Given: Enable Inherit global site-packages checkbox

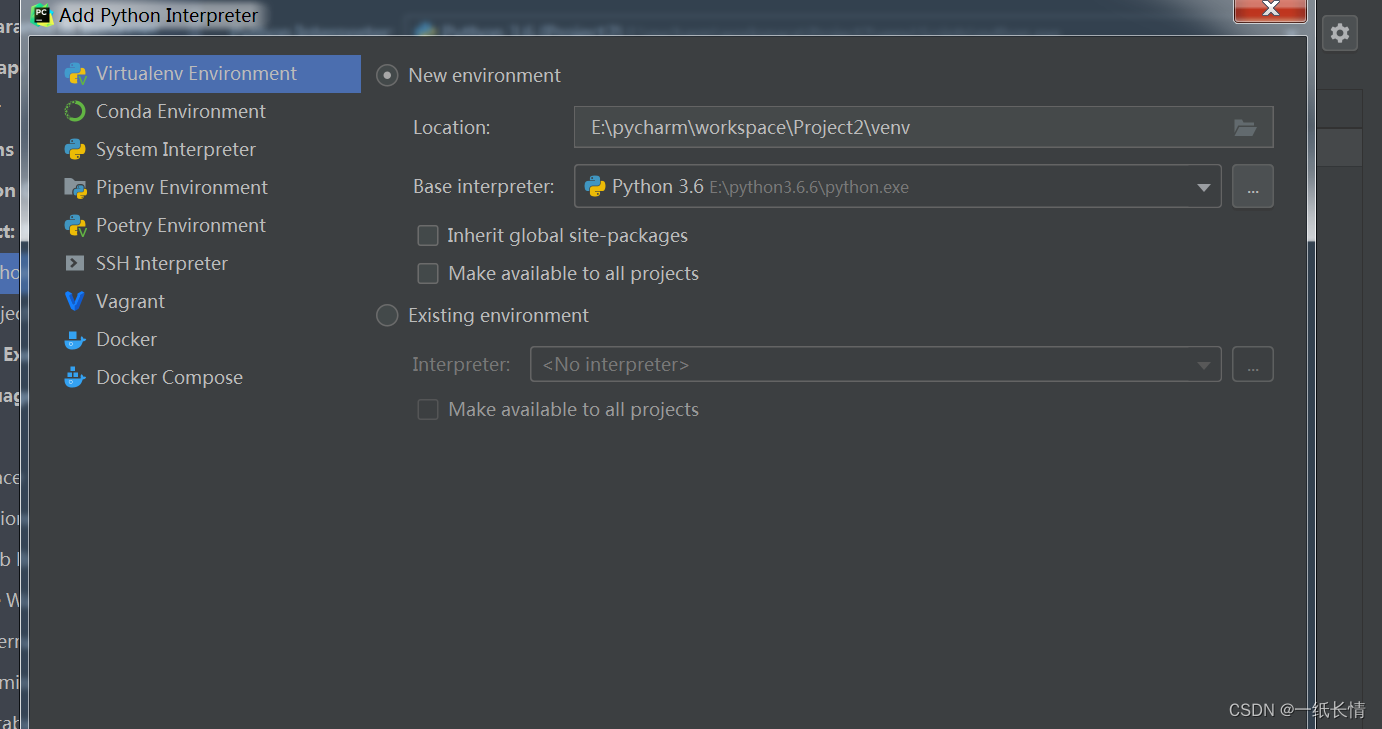Looking at the screenshot, I should 428,236.
